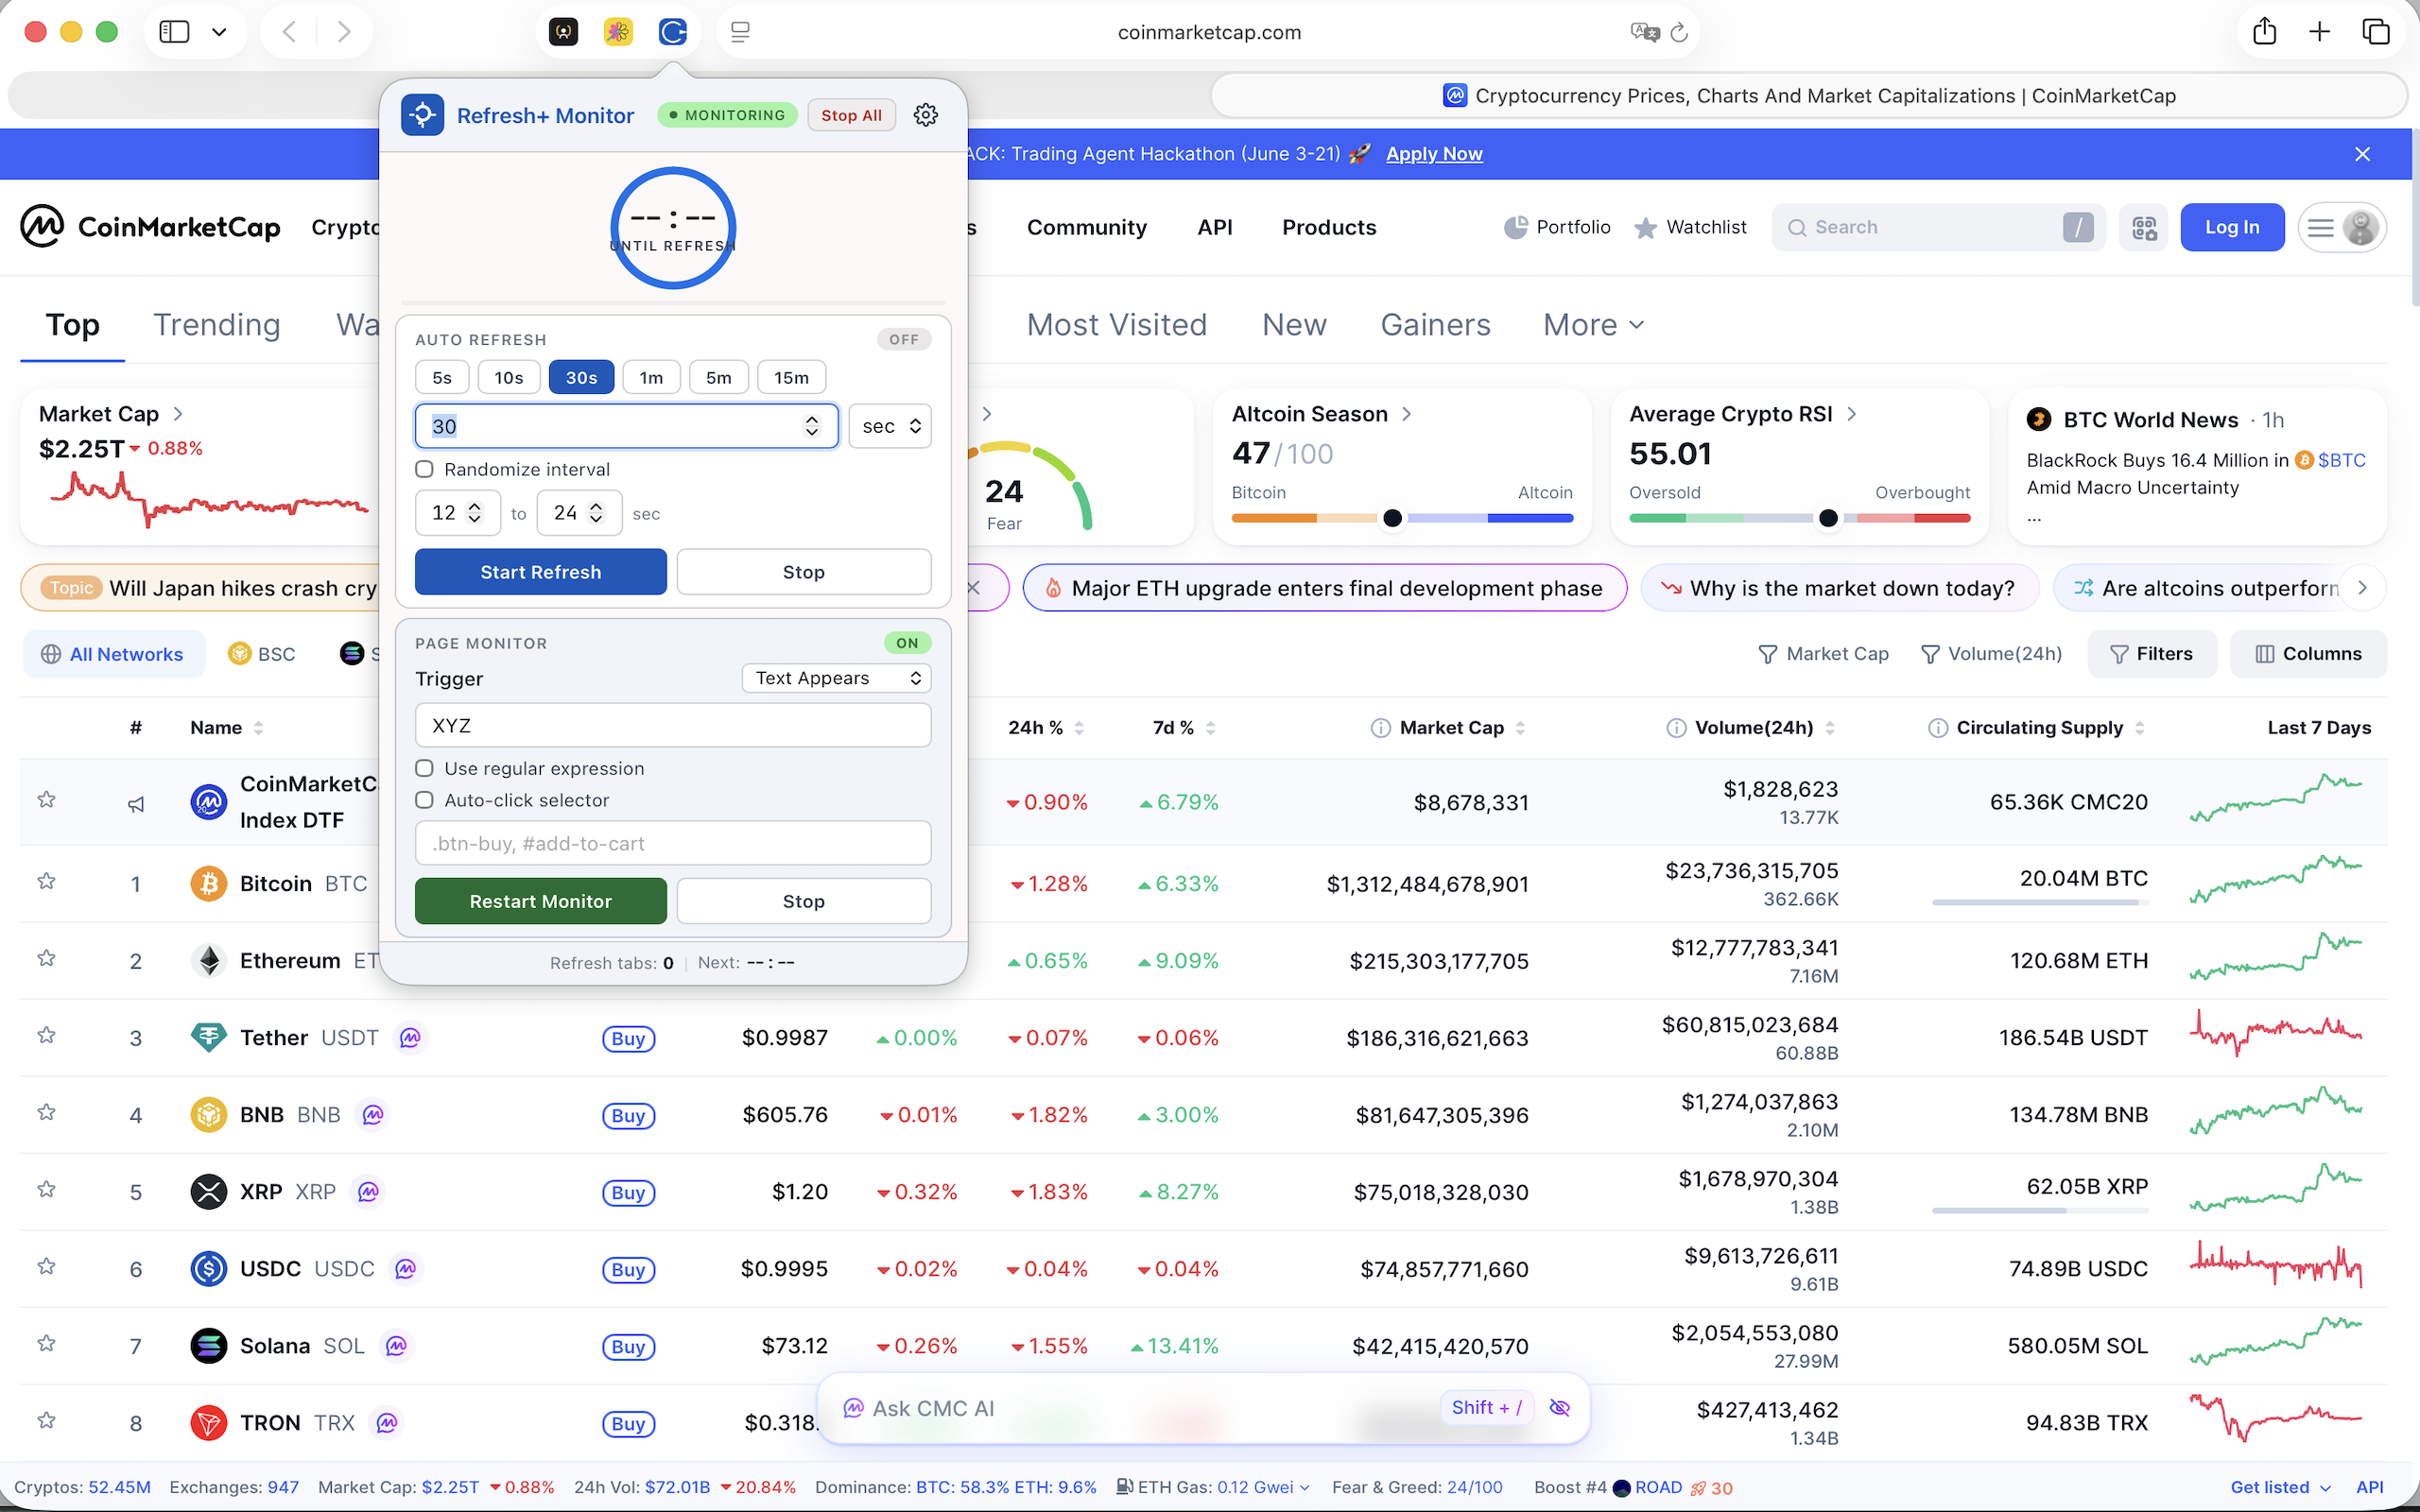The image size is (2420, 1512).
Task: Click the XRP coin logo
Action: pyautogui.click(x=208, y=1191)
